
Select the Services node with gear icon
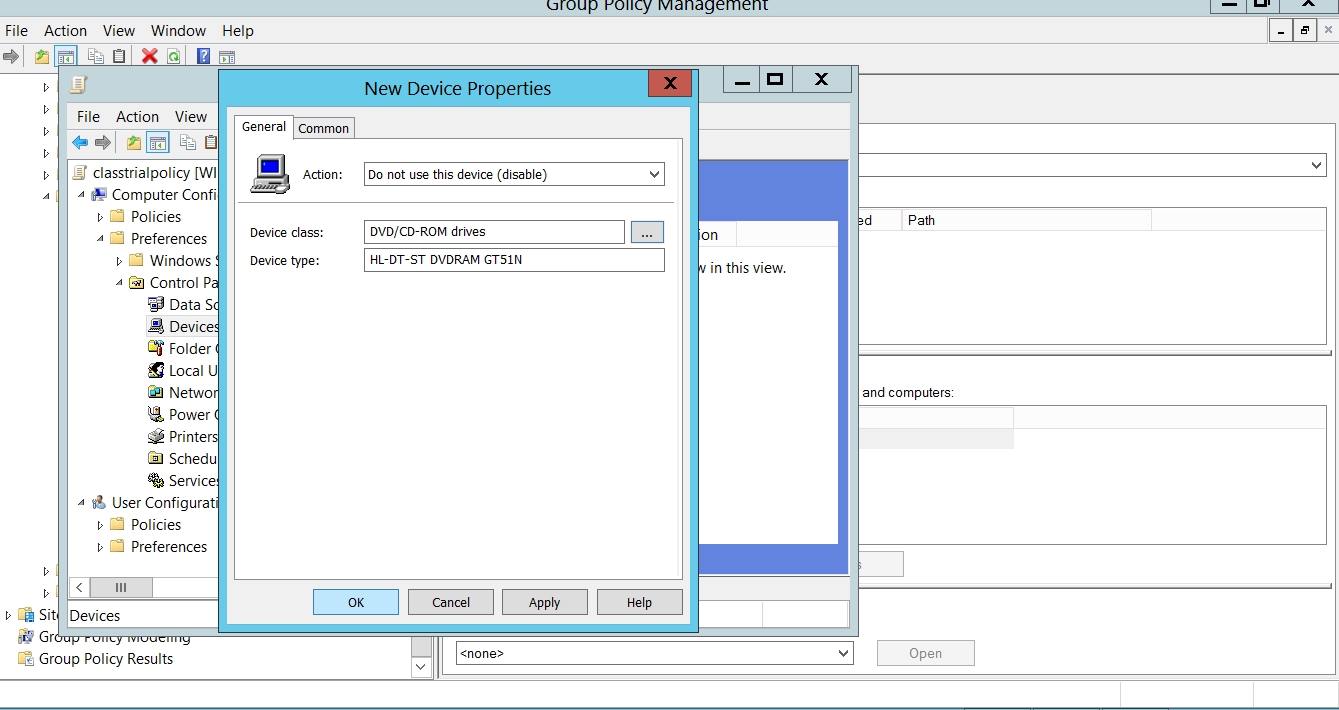(192, 481)
